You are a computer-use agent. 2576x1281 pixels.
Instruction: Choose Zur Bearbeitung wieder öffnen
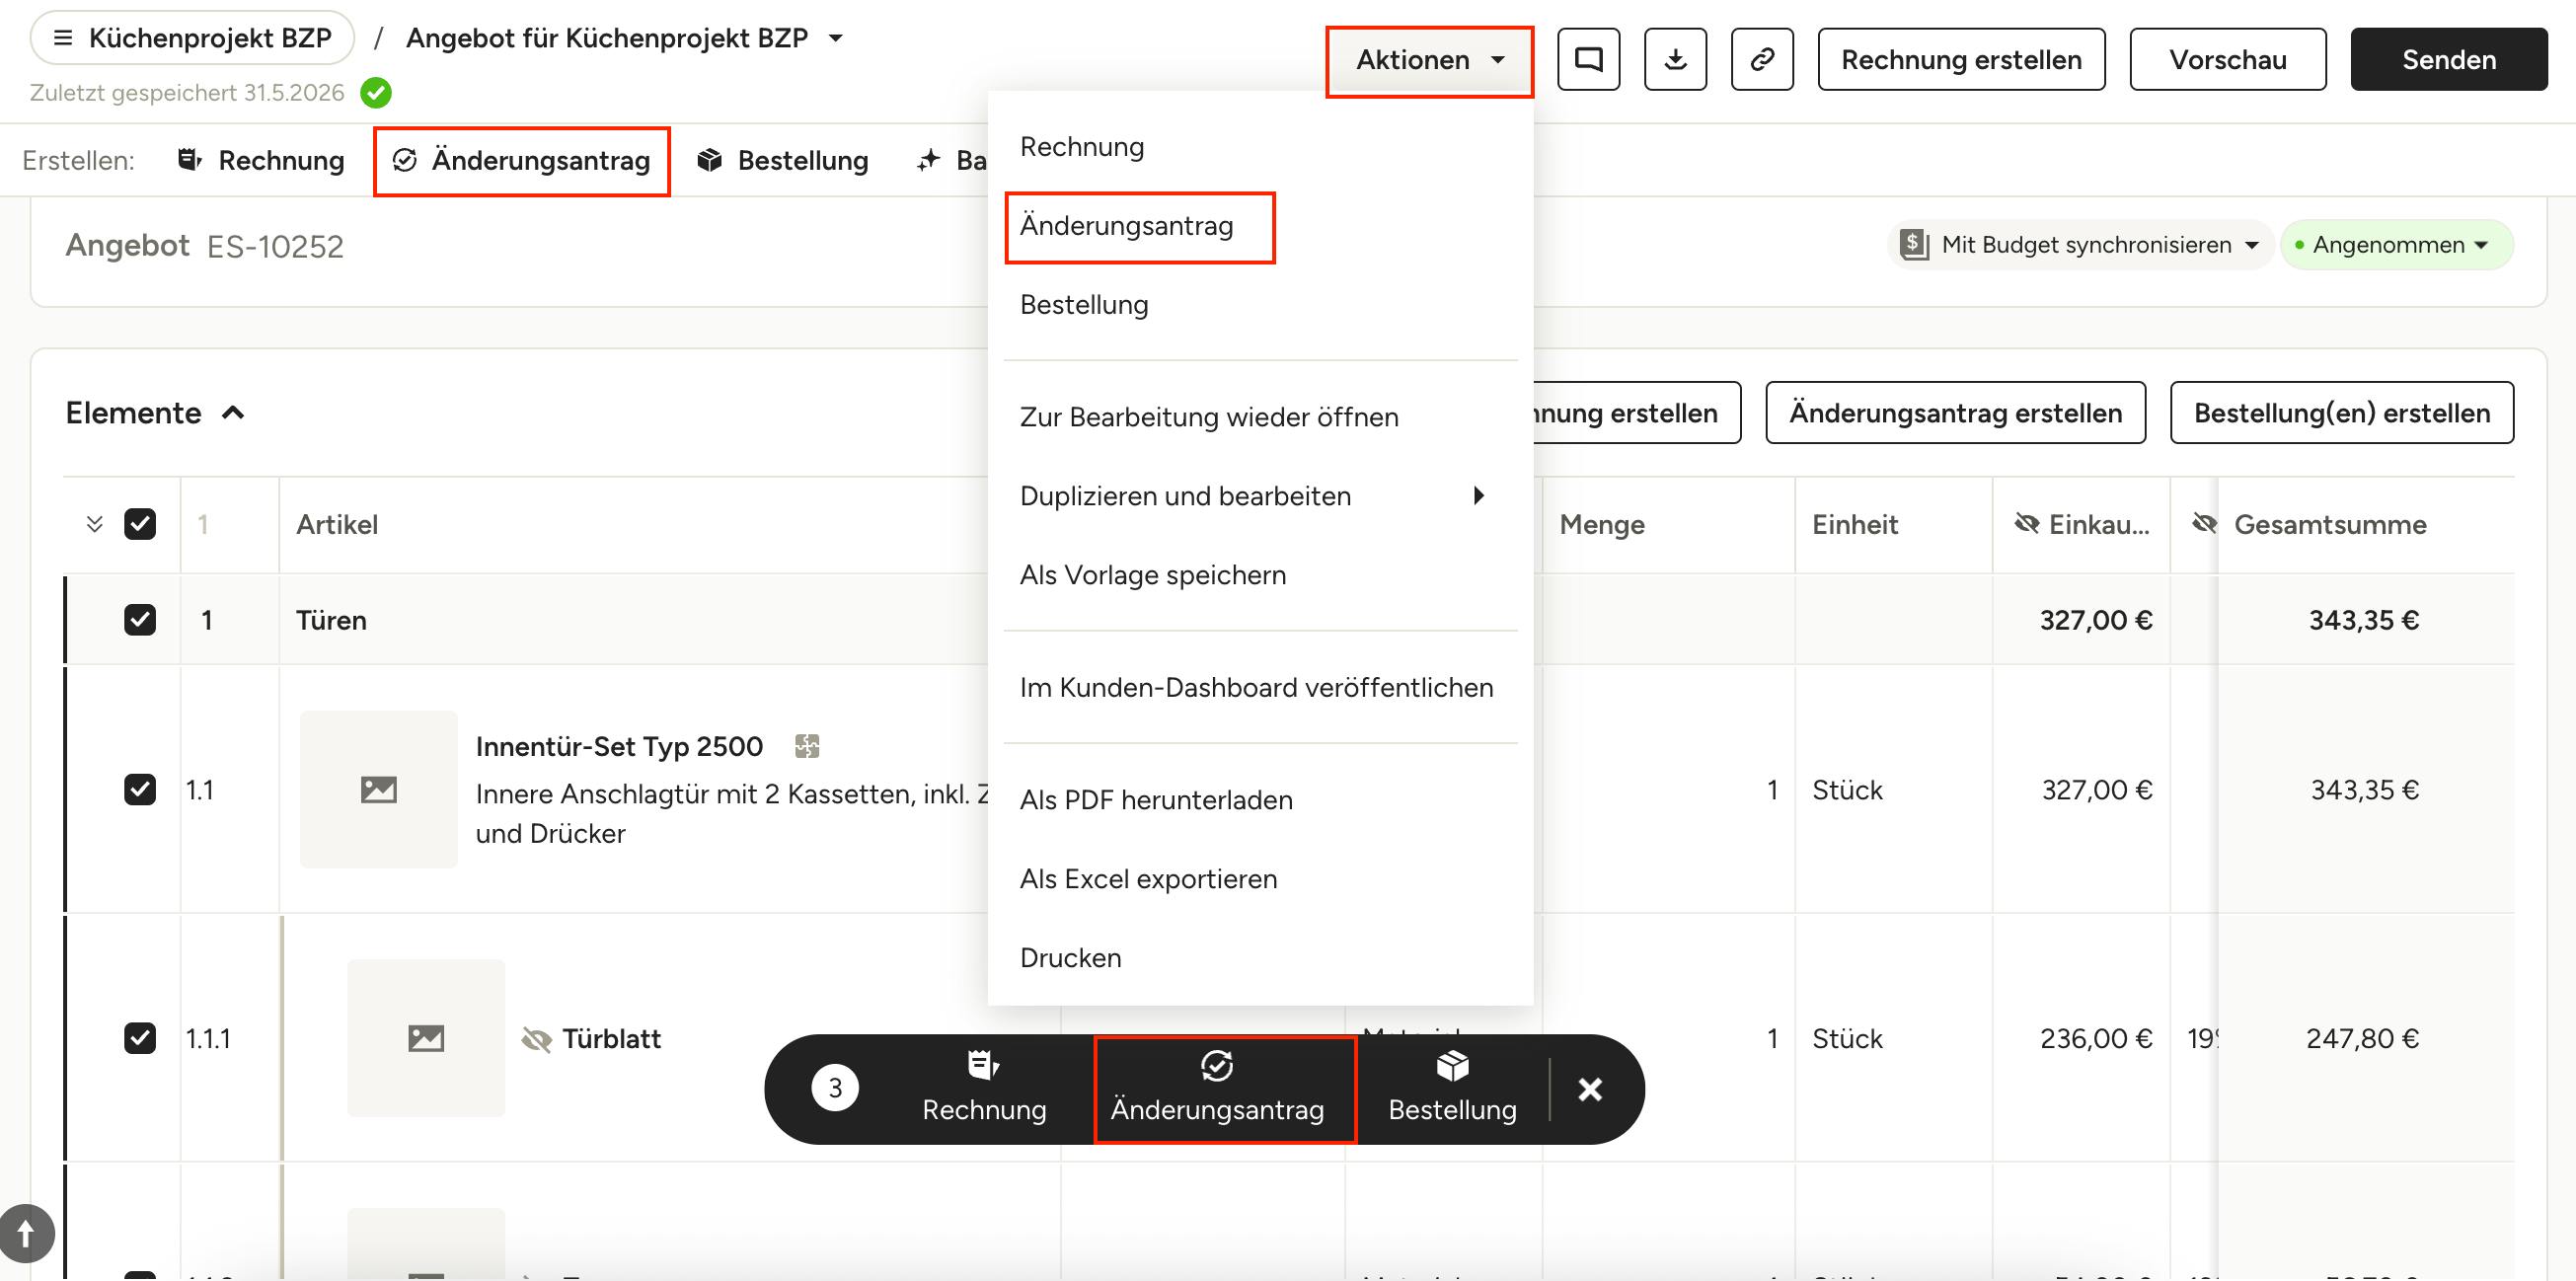pyautogui.click(x=1260, y=417)
